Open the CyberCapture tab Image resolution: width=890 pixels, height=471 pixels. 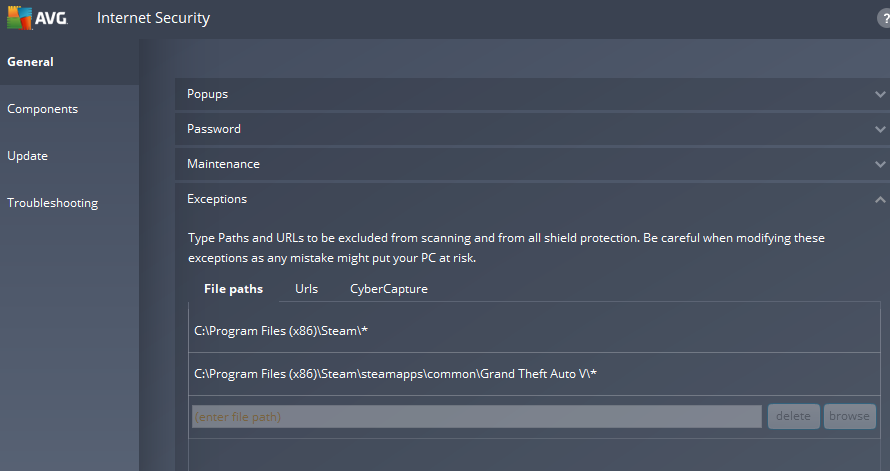pos(388,289)
